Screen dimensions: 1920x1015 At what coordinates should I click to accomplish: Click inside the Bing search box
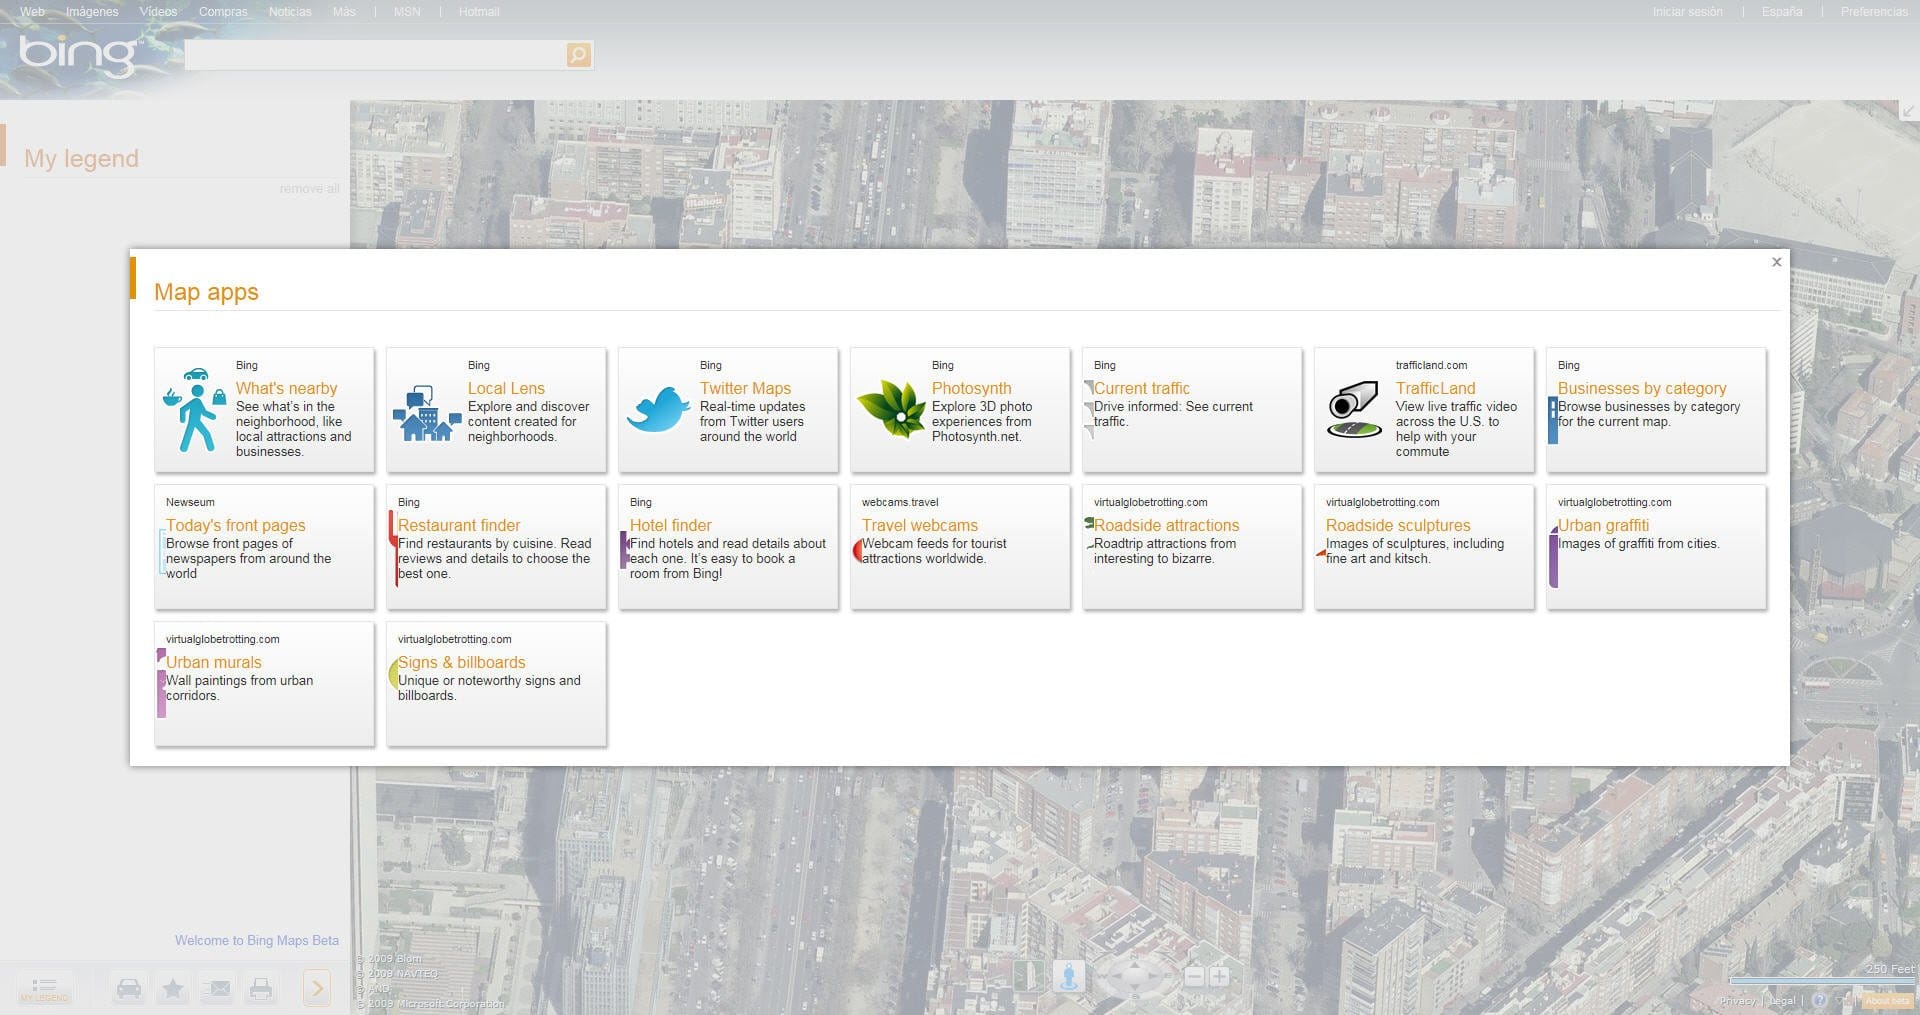point(380,53)
